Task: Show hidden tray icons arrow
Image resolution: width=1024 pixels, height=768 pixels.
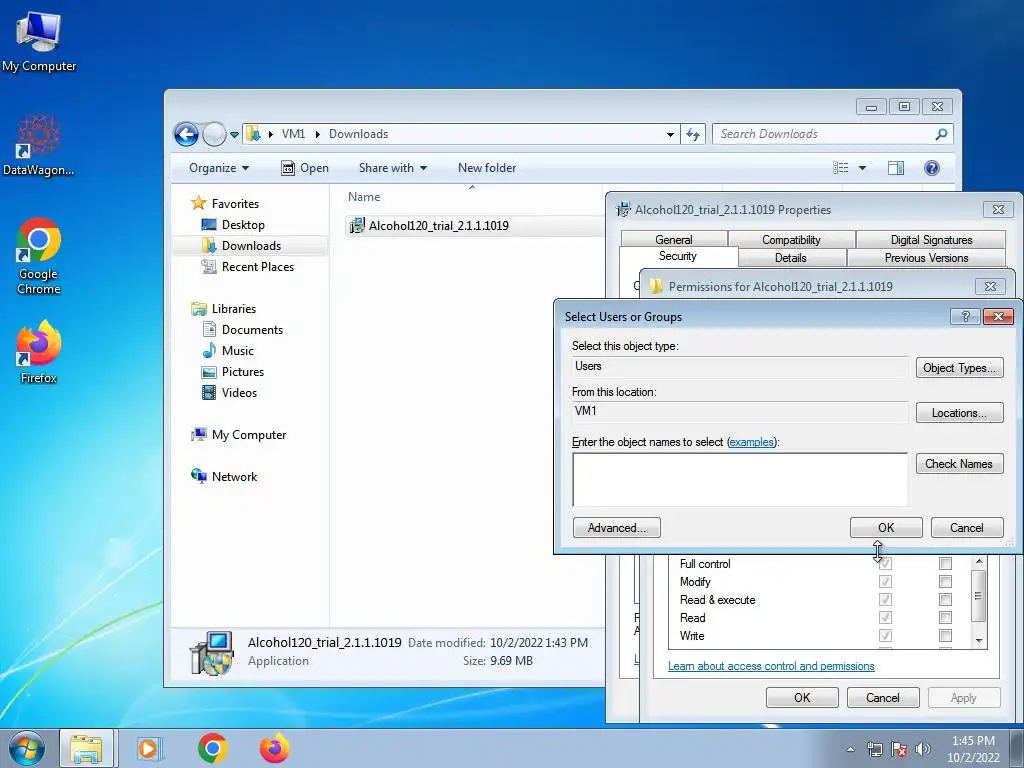Action: pos(850,749)
